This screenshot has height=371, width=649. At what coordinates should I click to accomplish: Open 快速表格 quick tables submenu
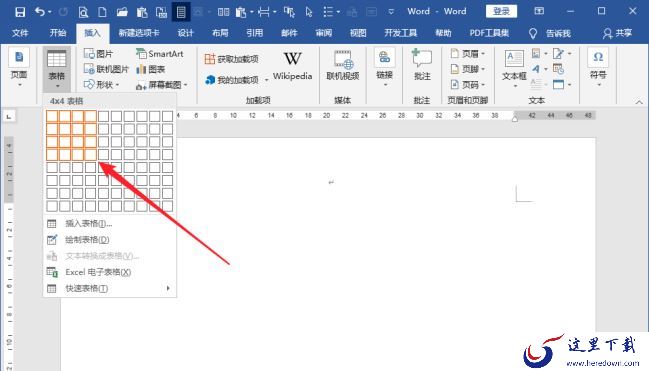[110, 288]
